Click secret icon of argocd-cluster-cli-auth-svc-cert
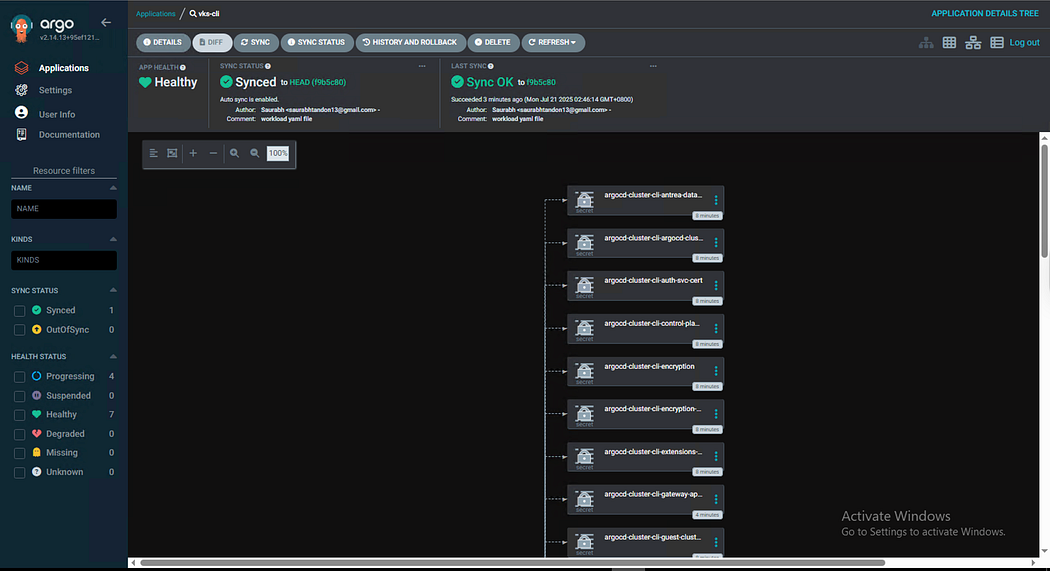1050x571 pixels. [x=585, y=284]
